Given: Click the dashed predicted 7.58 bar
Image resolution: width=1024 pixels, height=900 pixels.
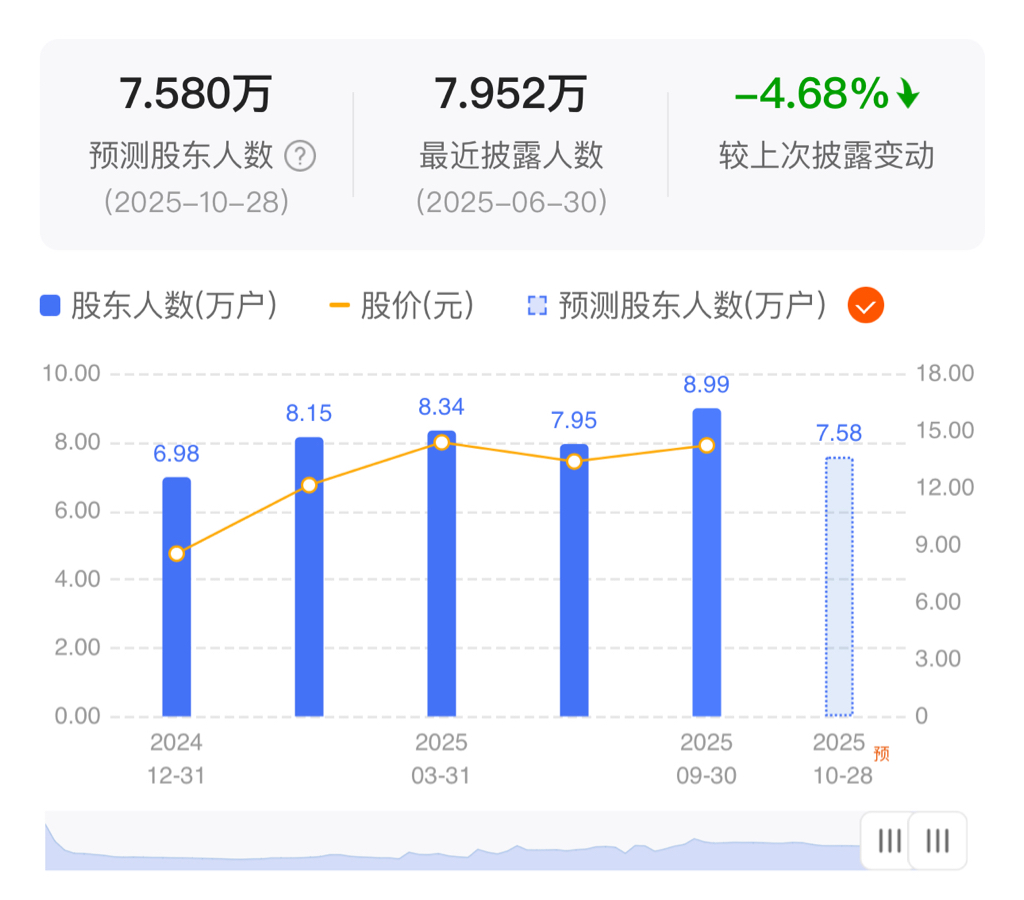Looking at the screenshot, I should (x=839, y=587).
